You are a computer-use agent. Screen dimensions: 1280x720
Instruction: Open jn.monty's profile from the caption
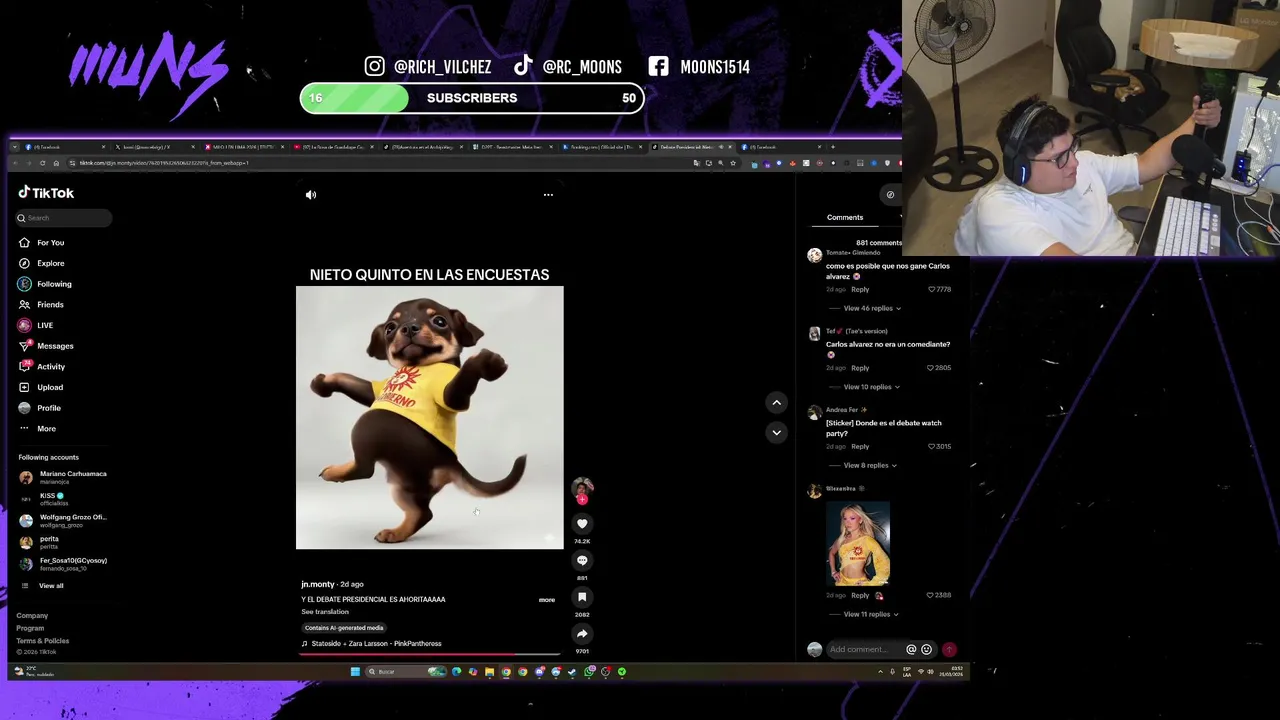[x=318, y=584]
